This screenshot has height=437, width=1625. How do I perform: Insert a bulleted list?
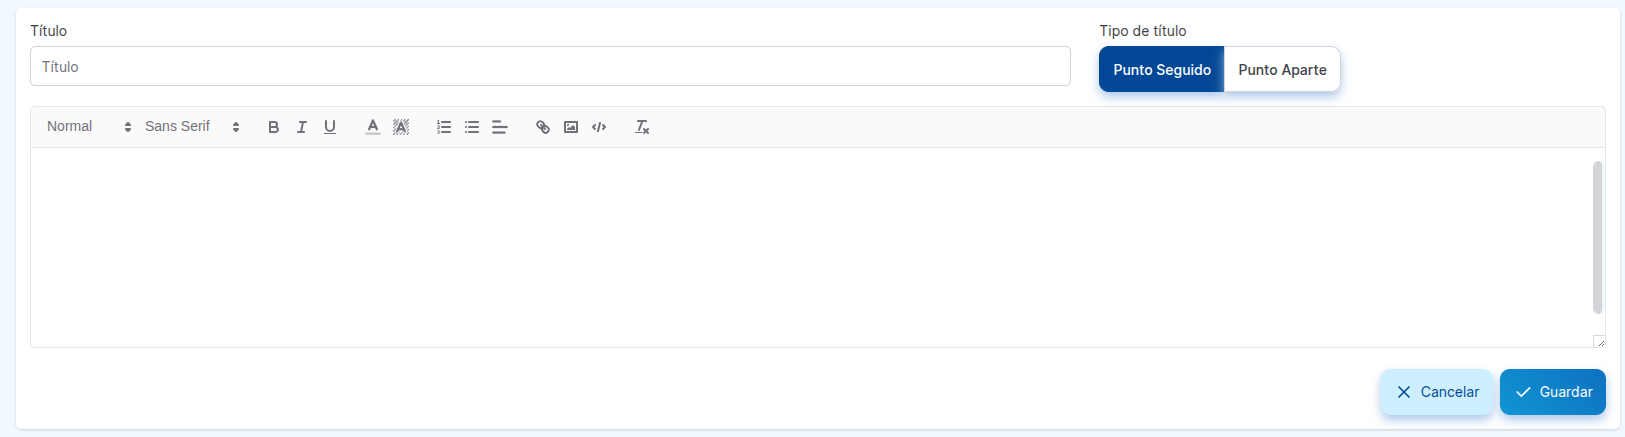tap(472, 127)
